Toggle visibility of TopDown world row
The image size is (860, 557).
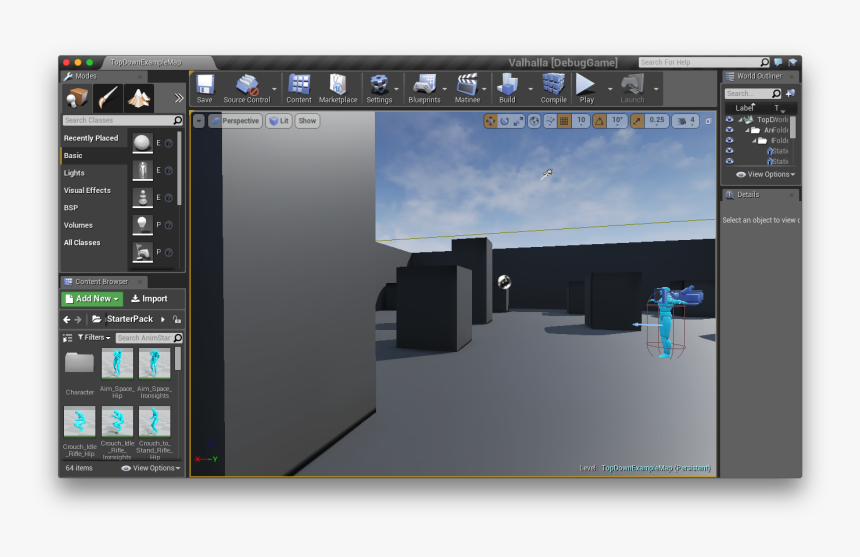(729, 119)
